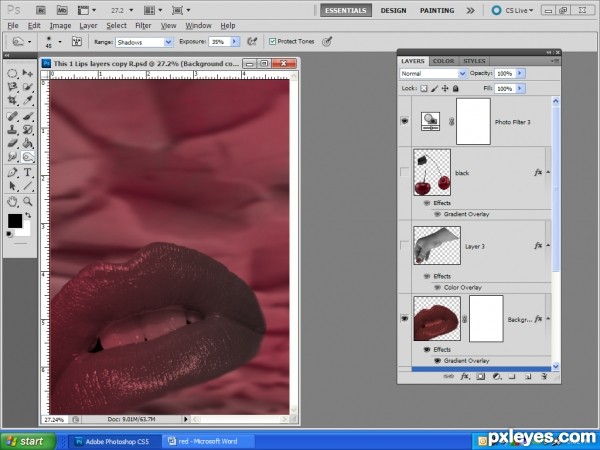This screenshot has height=450, width=600.
Task: Click tablet pressure icon after Protect Tones
Action: click(x=326, y=41)
